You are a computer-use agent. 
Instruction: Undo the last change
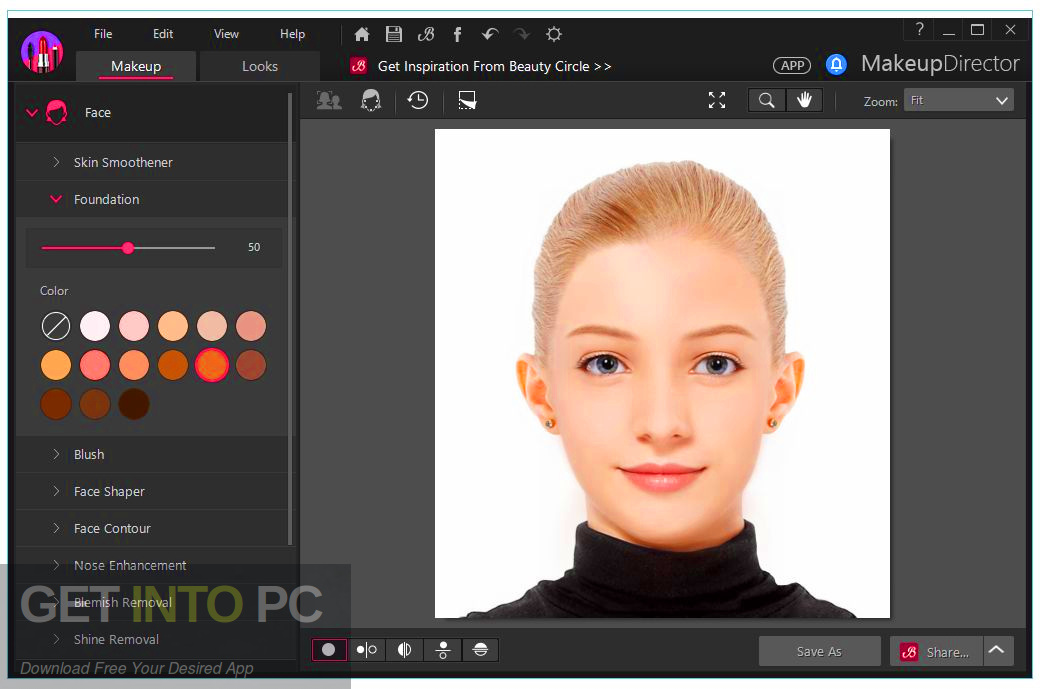click(x=489, y=34)
